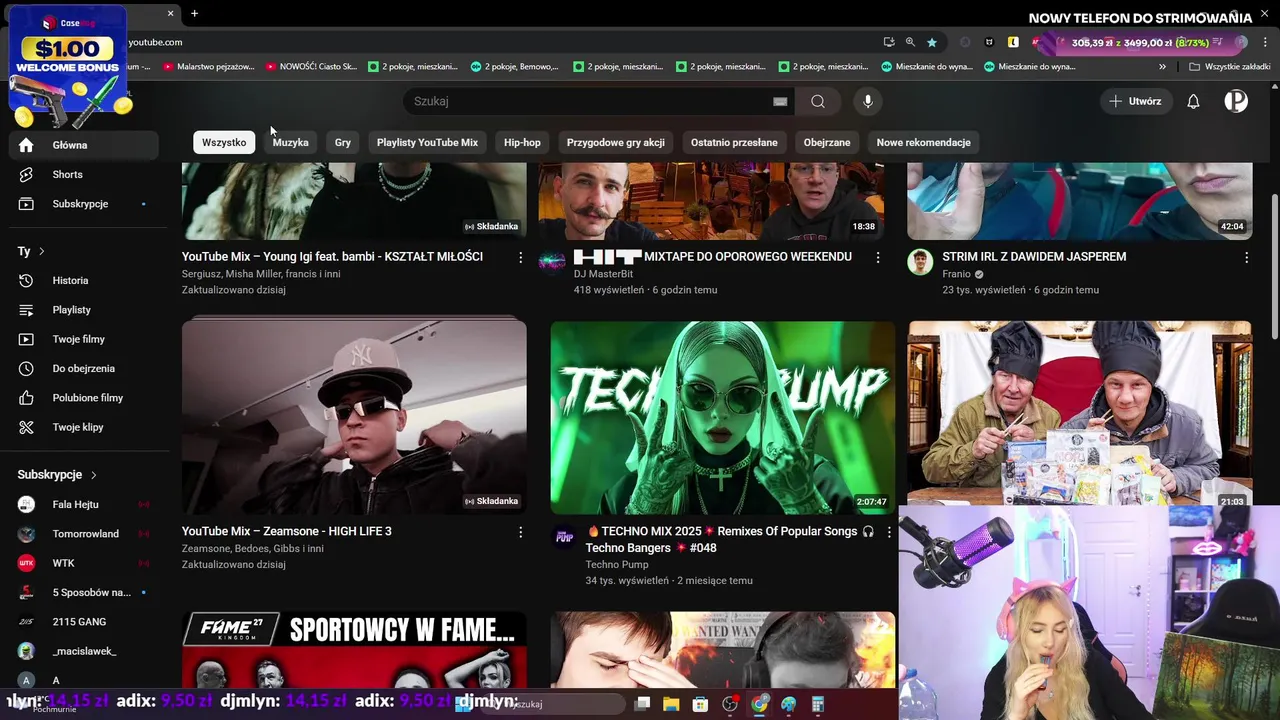Viewport: 1280px width, 720px height.
Task: Open the 5 Sposobów na... subscription
Action: coord(84,593)
